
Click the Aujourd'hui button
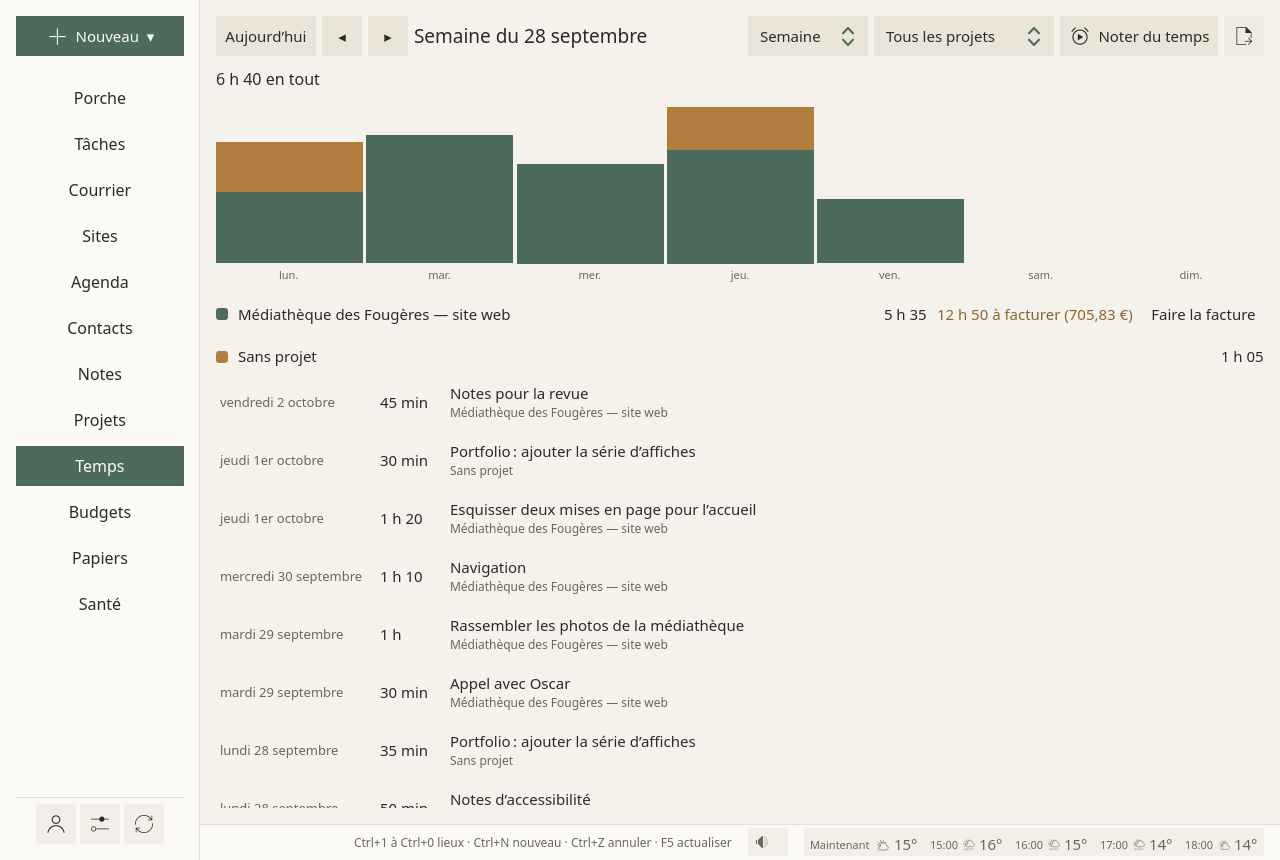tap(266, 36)
